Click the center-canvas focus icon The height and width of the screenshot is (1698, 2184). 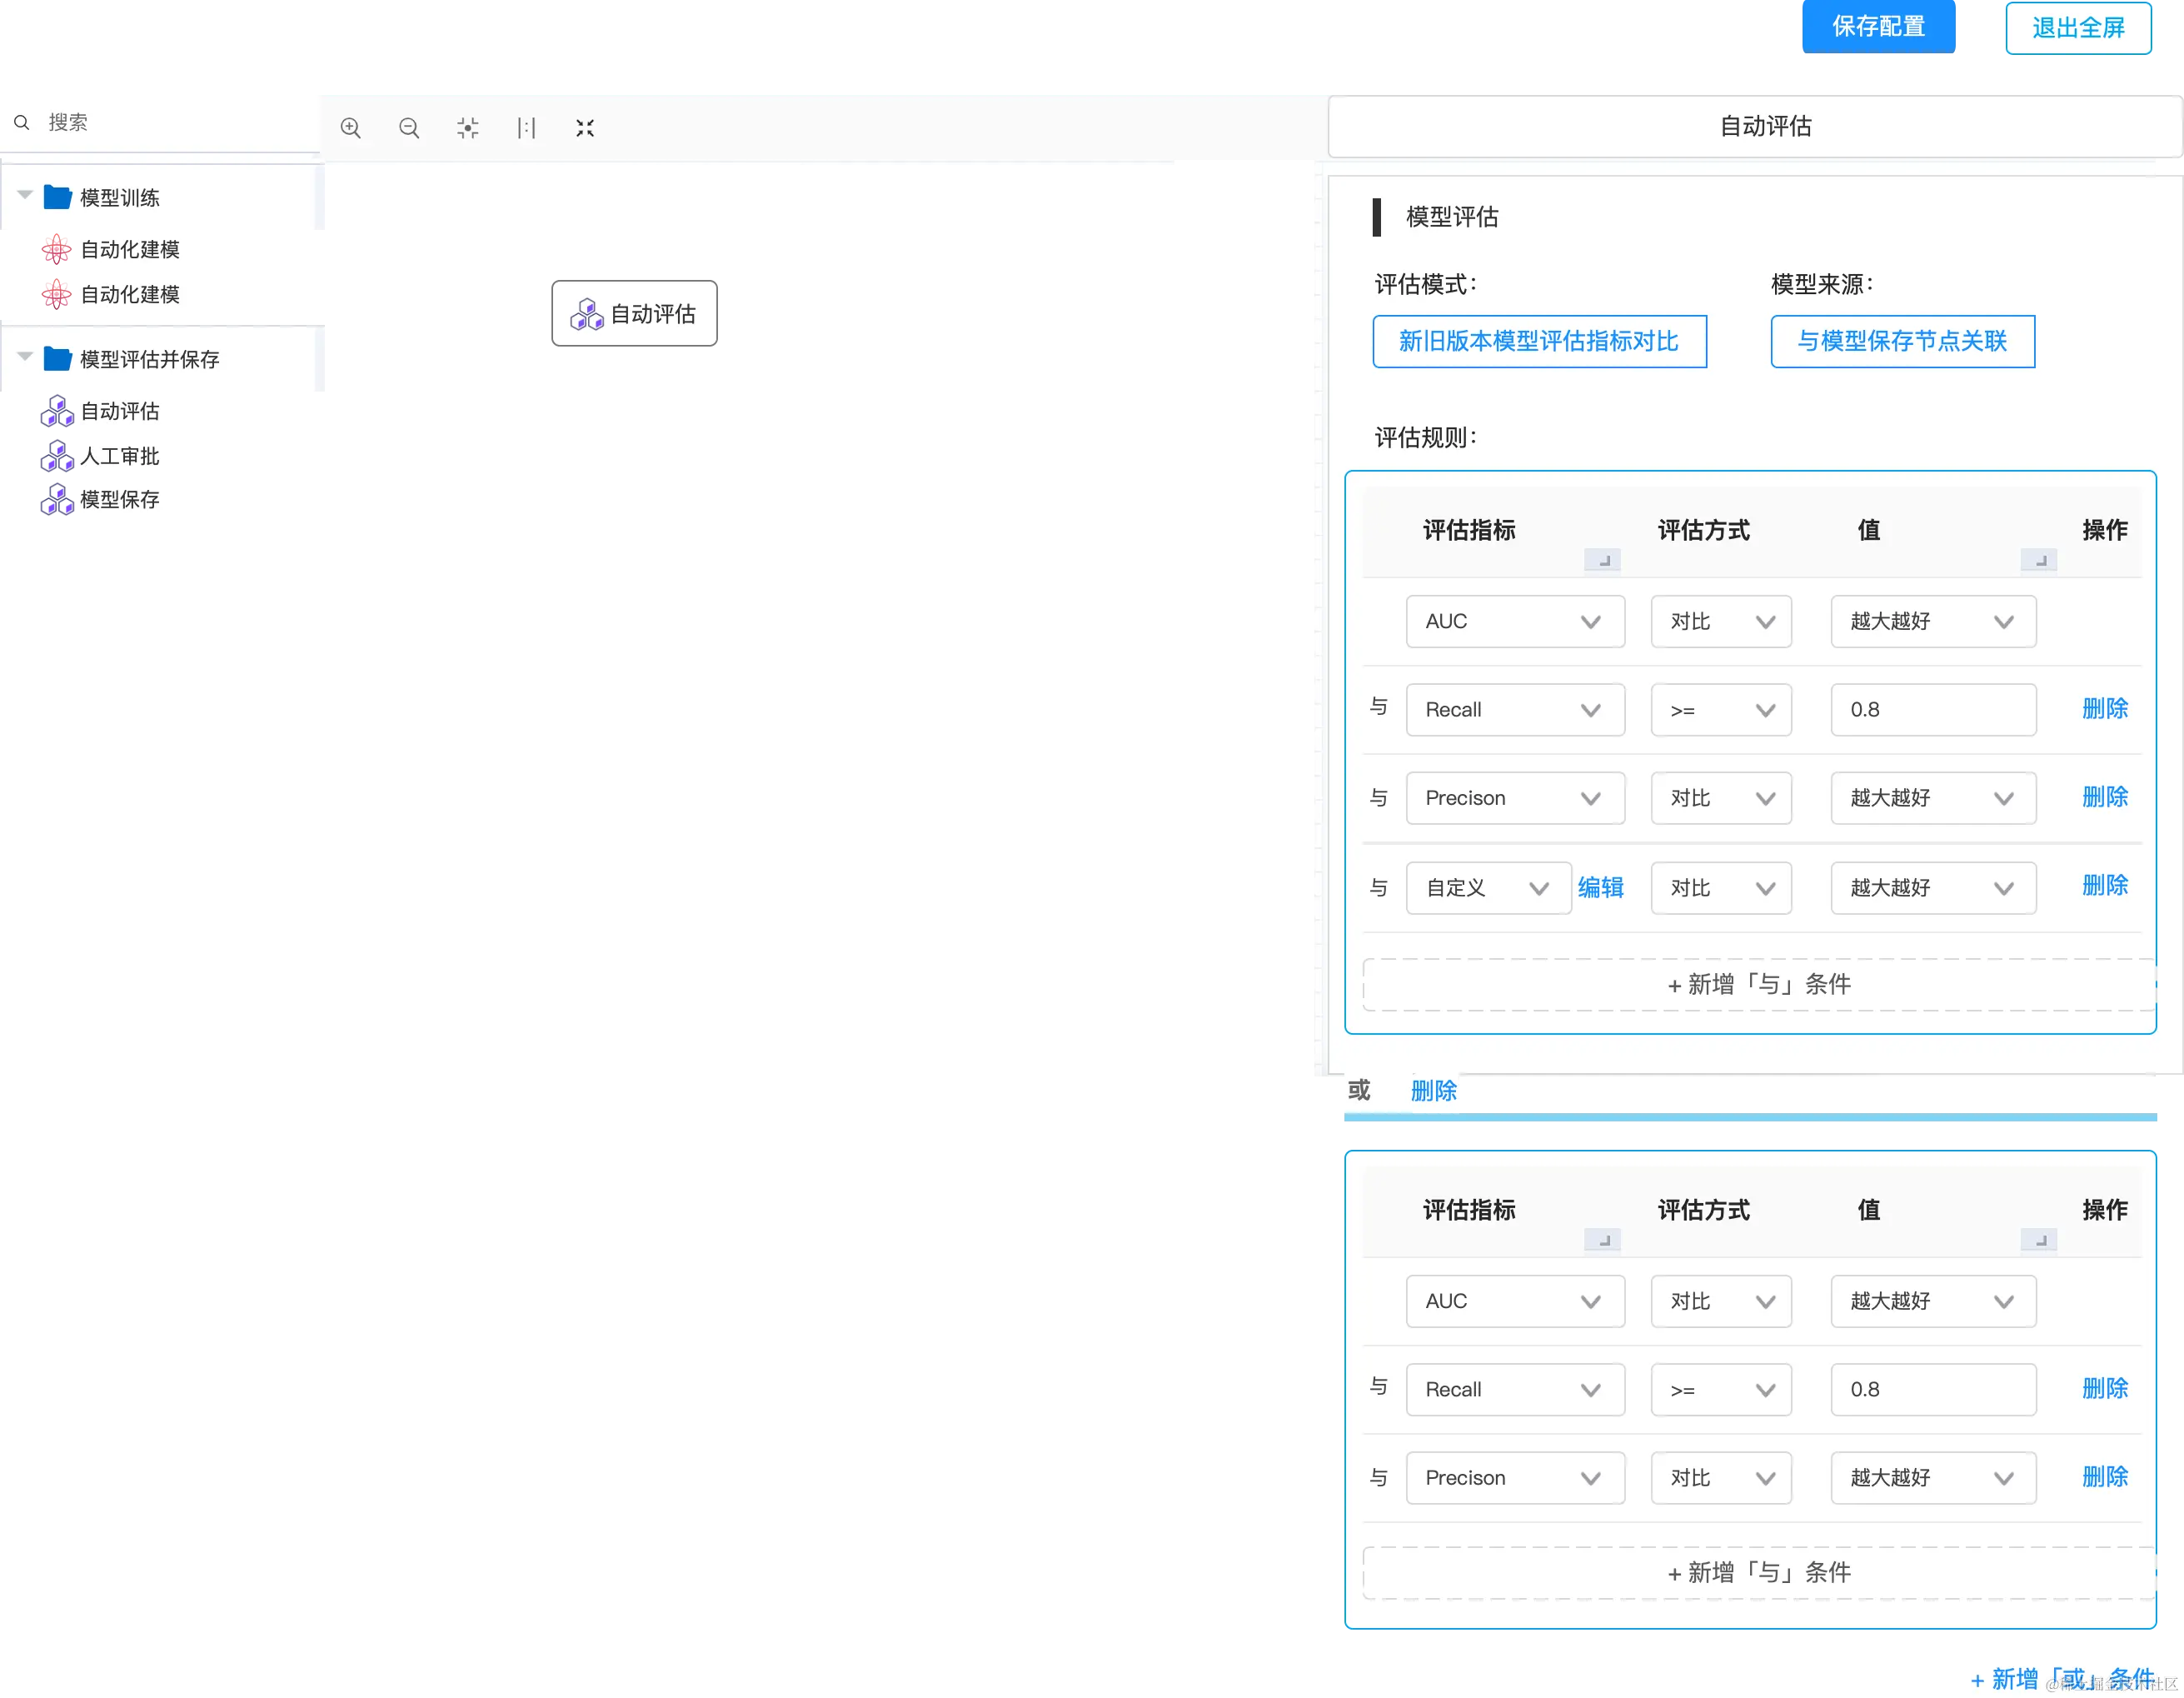click(468, 128)
